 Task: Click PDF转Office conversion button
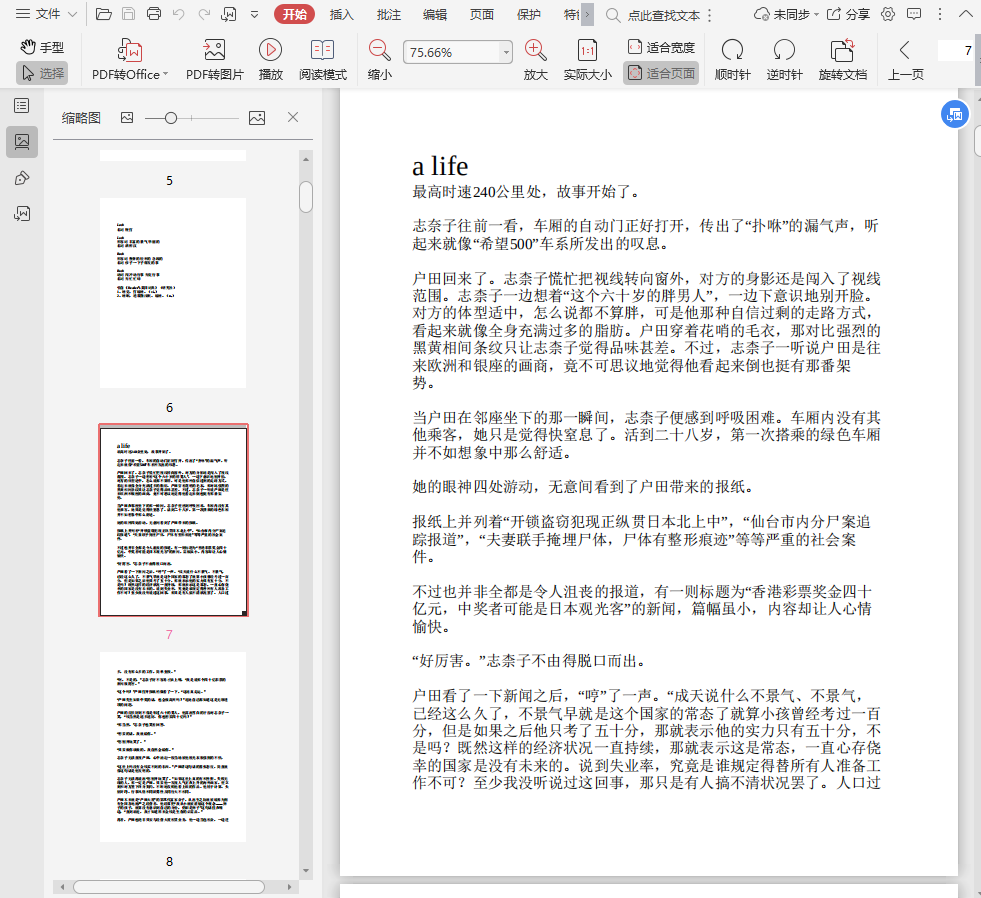130,60
